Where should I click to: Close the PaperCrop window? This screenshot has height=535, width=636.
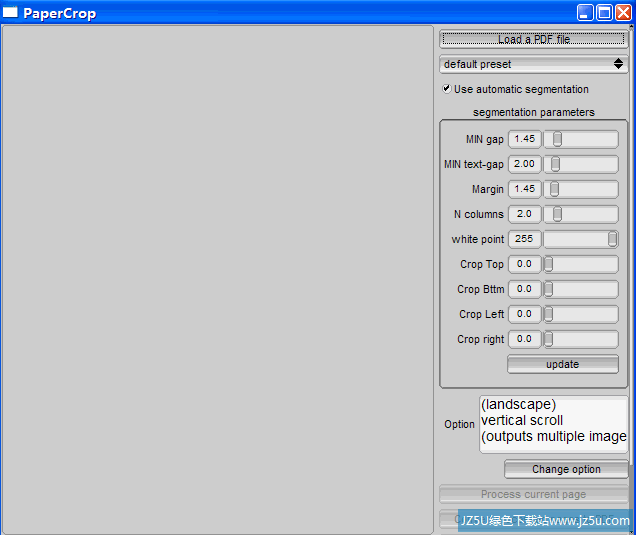click(x=623, y=13)
